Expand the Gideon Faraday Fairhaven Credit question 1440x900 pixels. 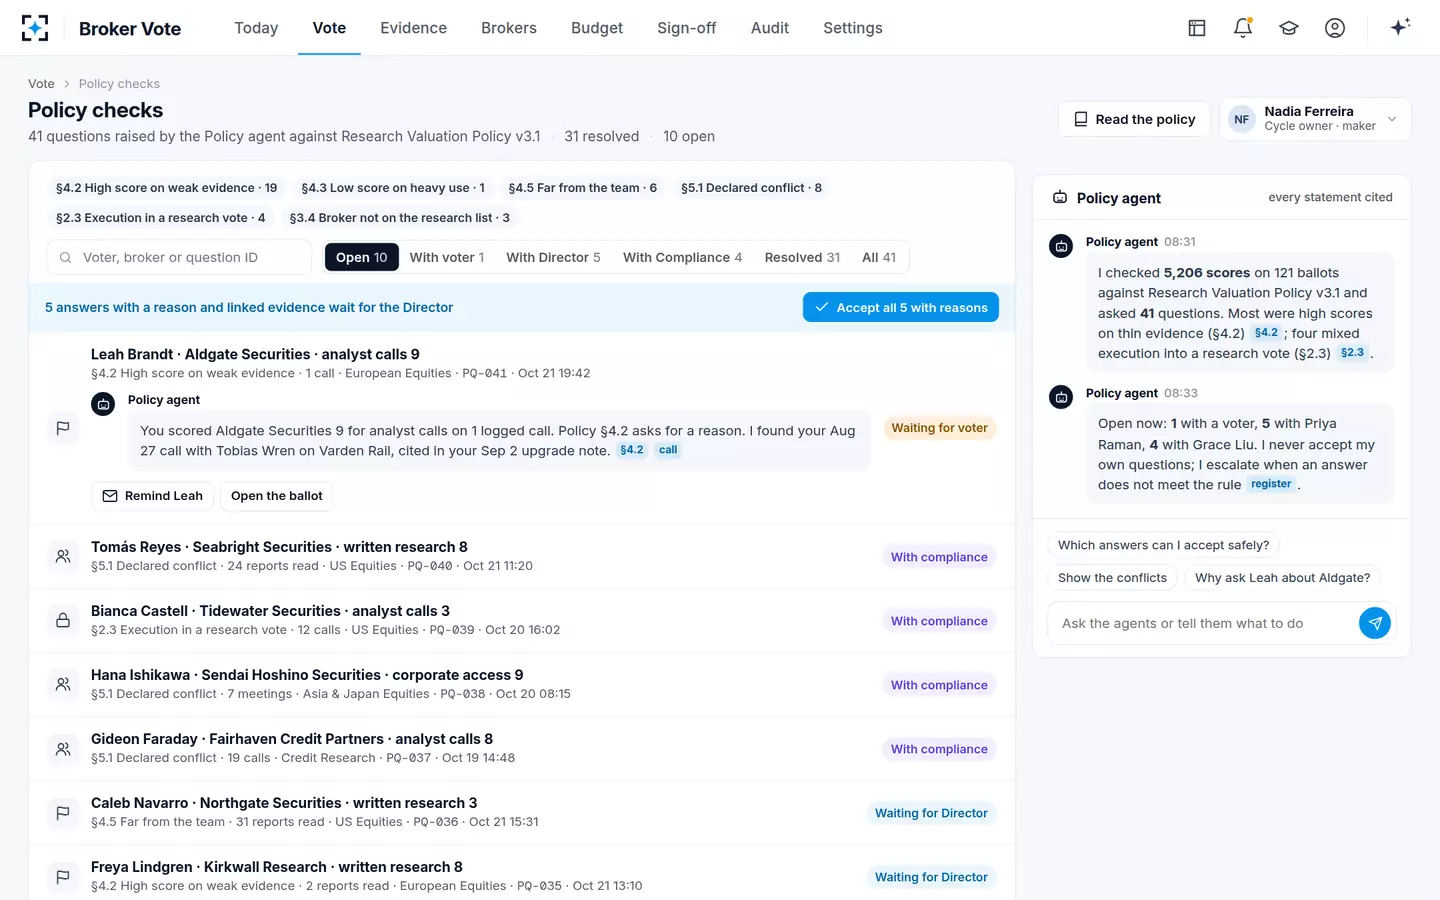point(522,748)
